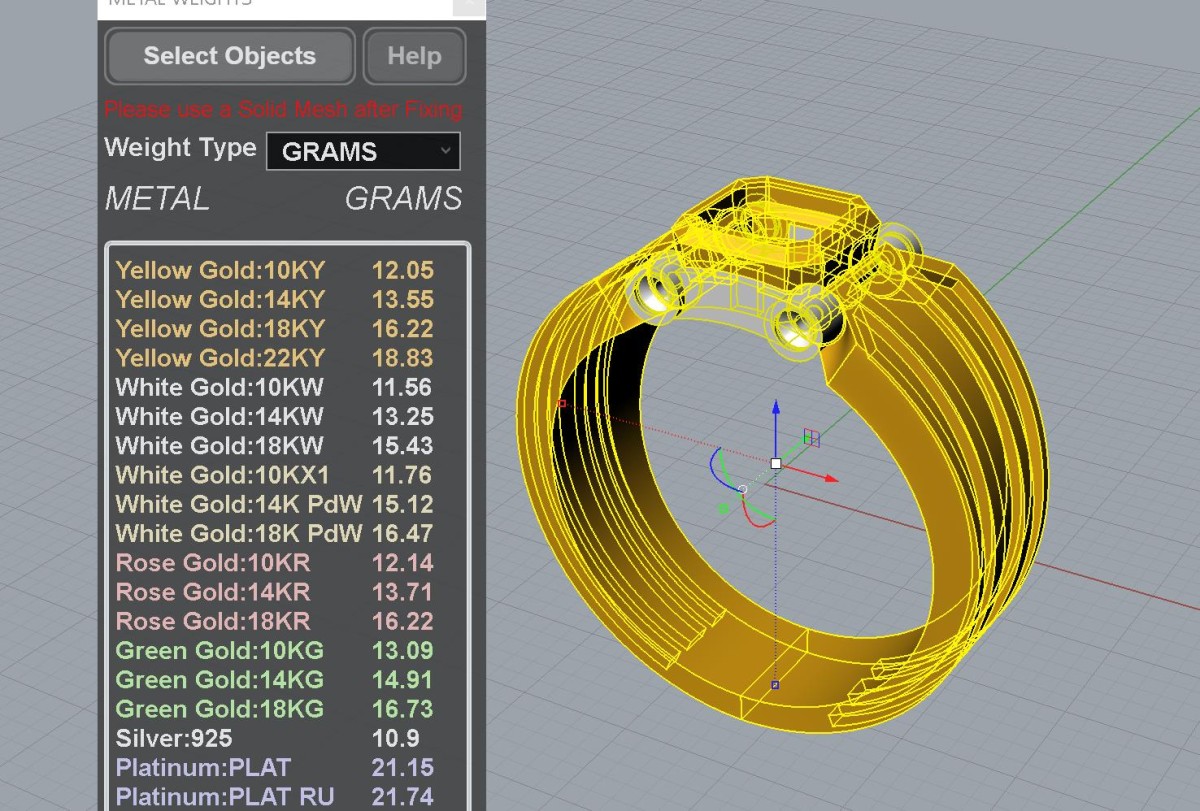Screen dimensions: 1200x811
Task: Click the gumball white center square
Action: 776,464
